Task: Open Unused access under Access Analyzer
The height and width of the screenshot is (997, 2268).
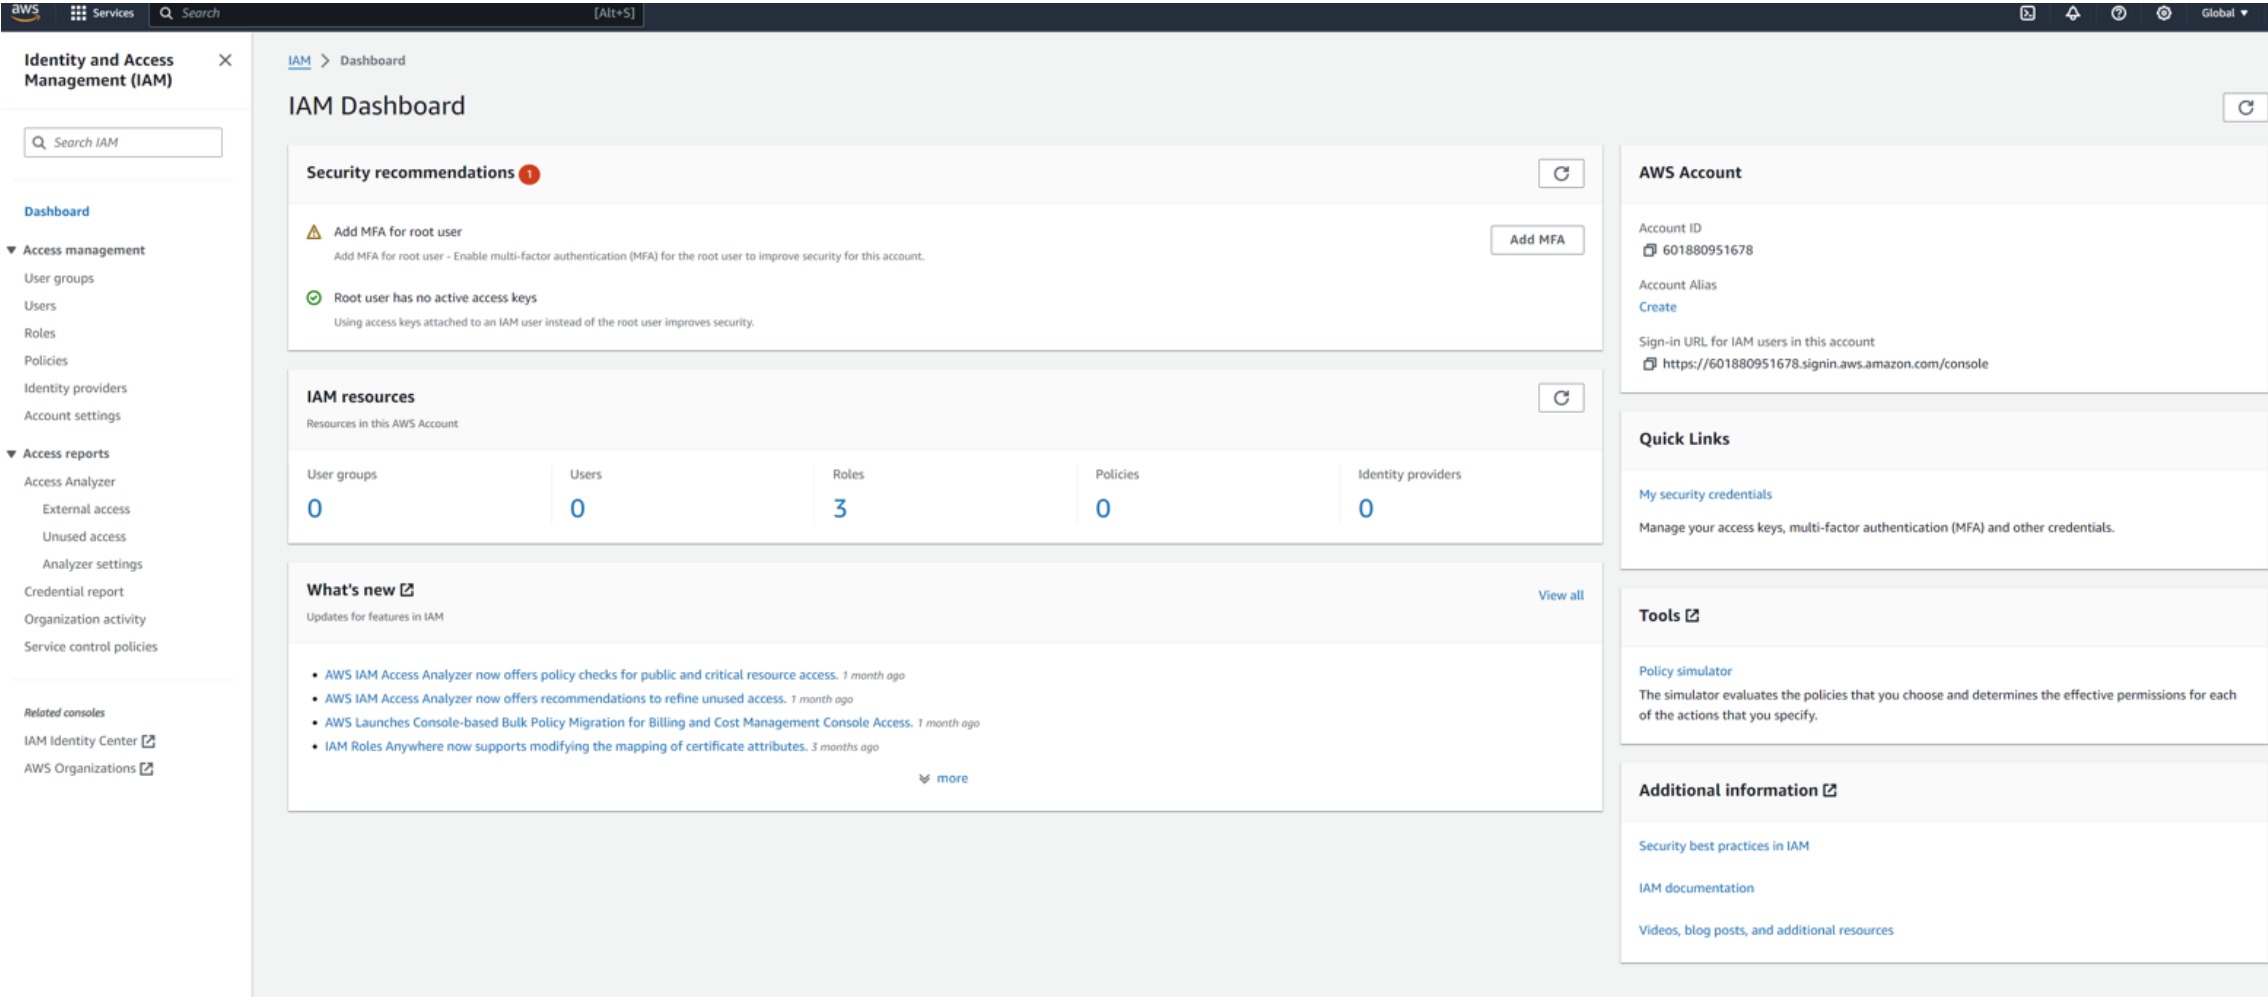Action: click(x=84, y=537)
